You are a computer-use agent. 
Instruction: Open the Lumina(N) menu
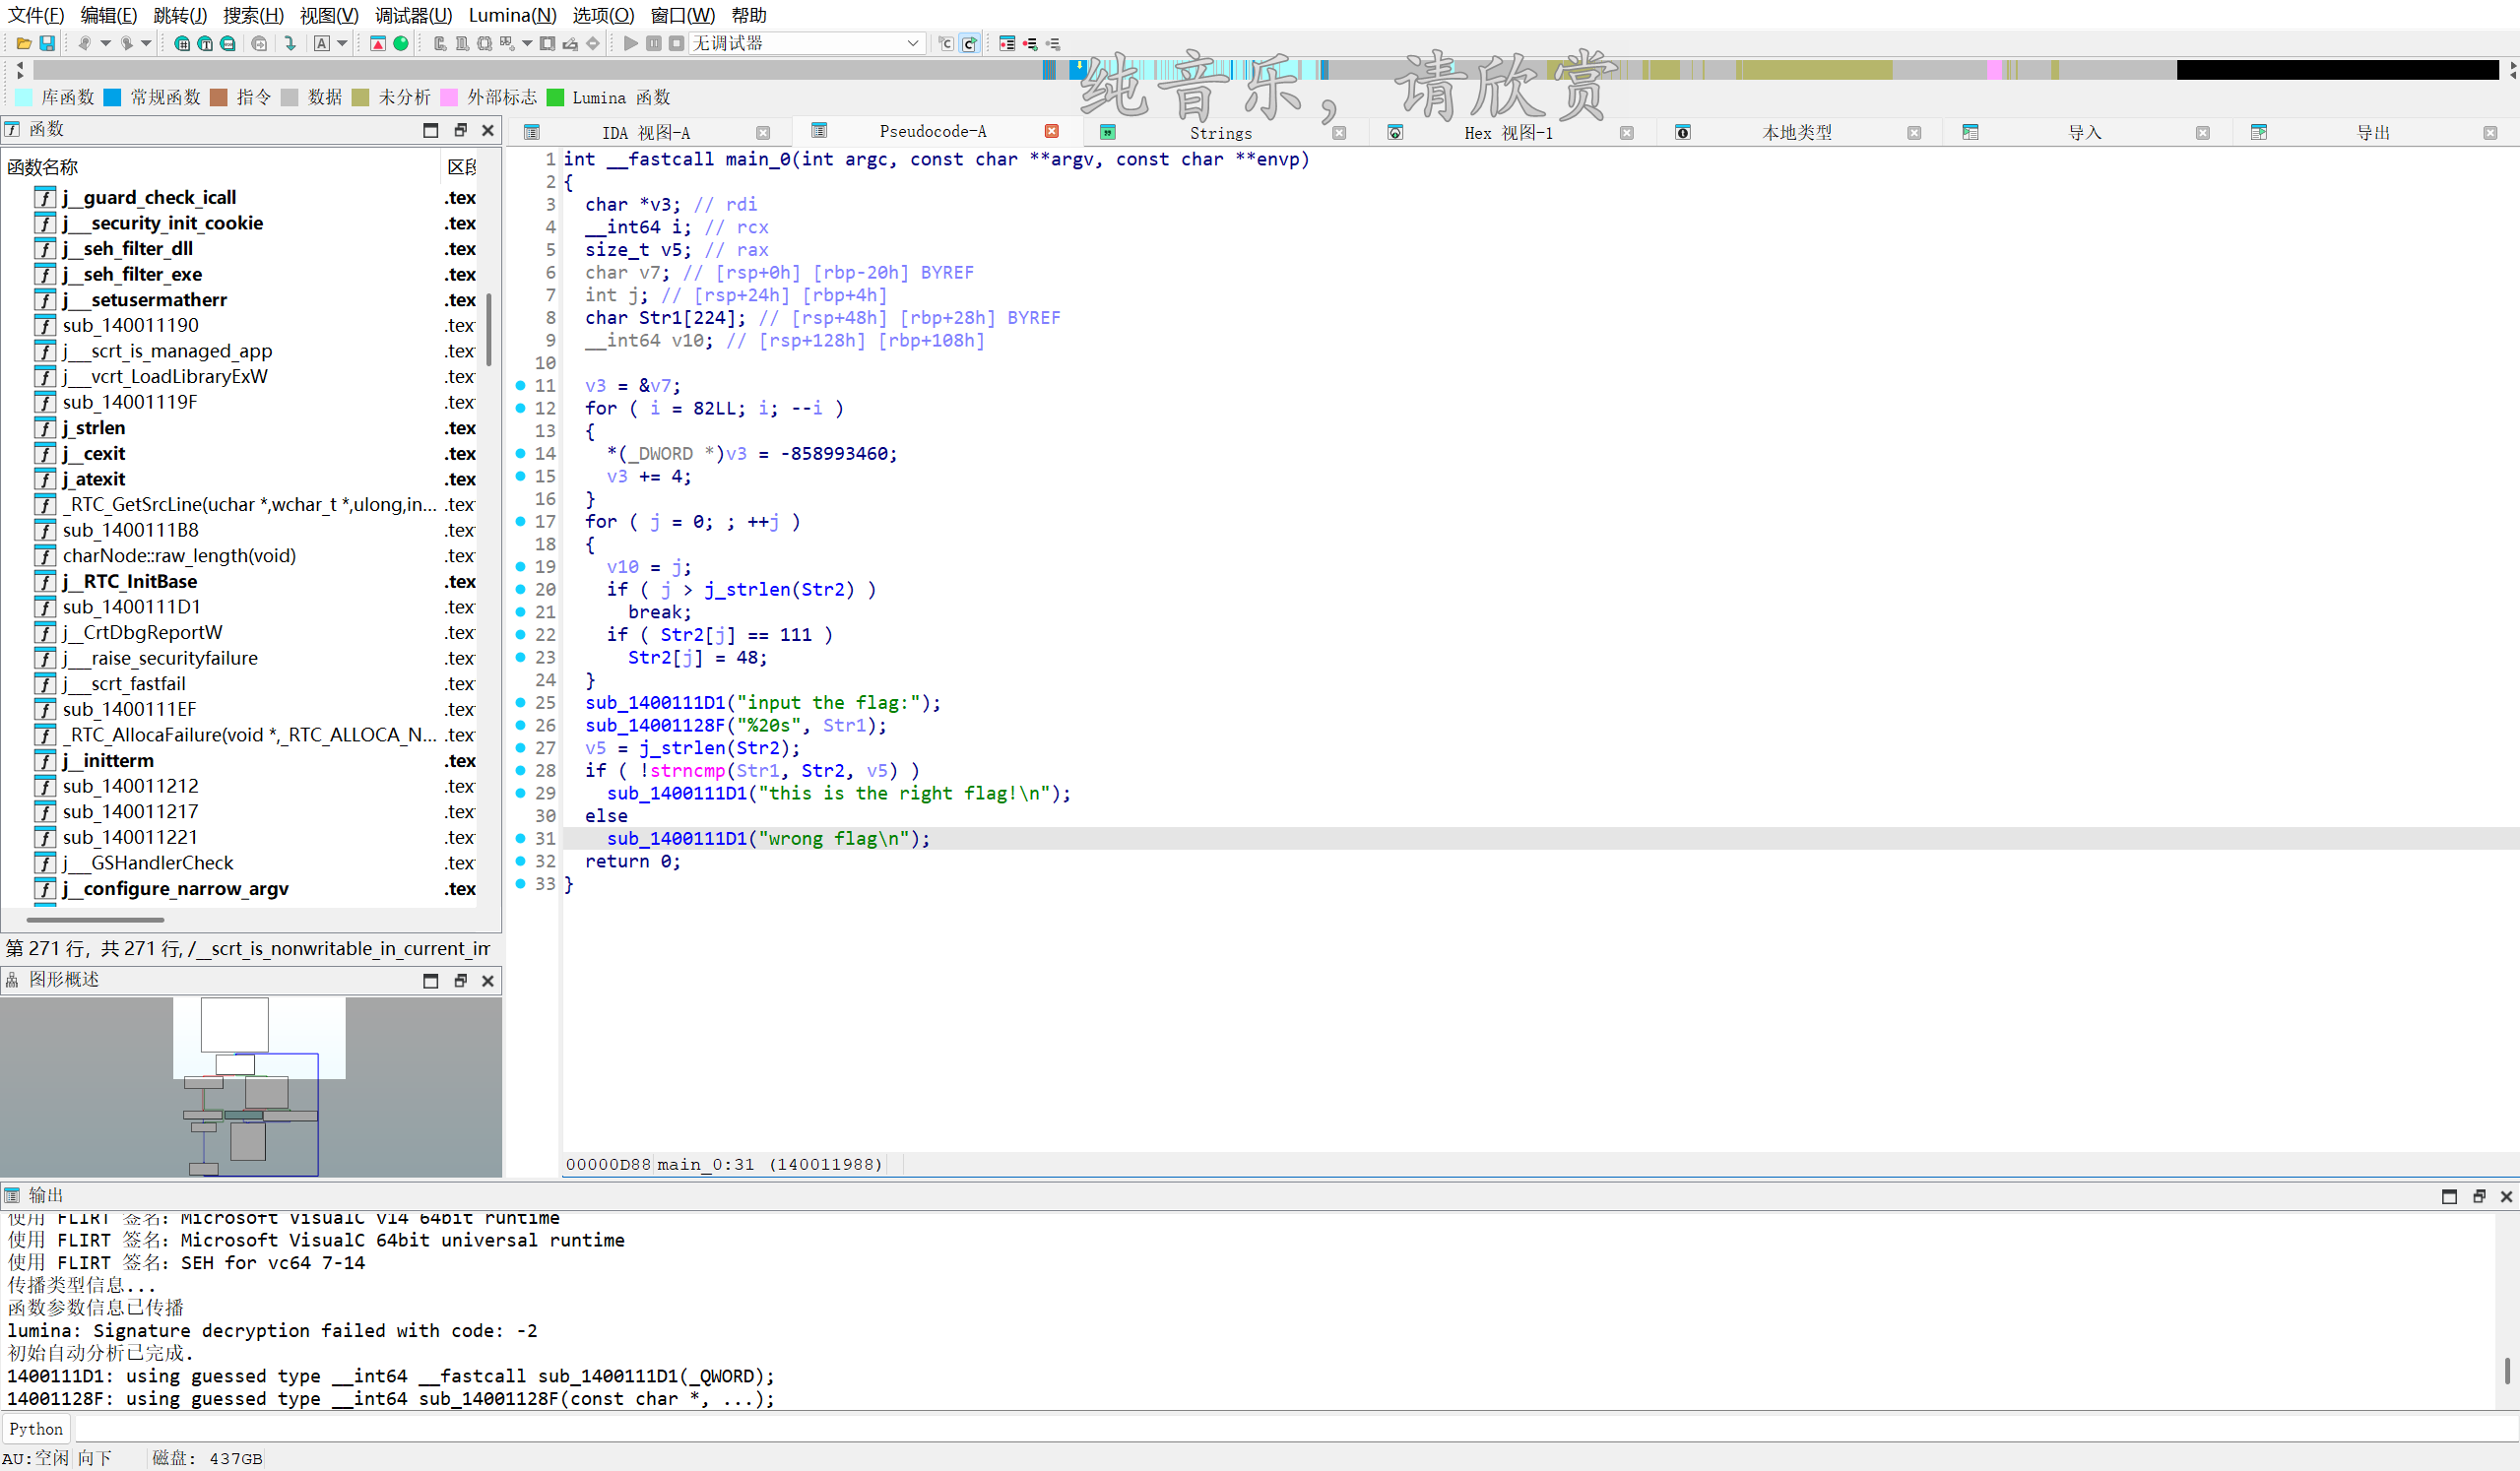(512, 15)
